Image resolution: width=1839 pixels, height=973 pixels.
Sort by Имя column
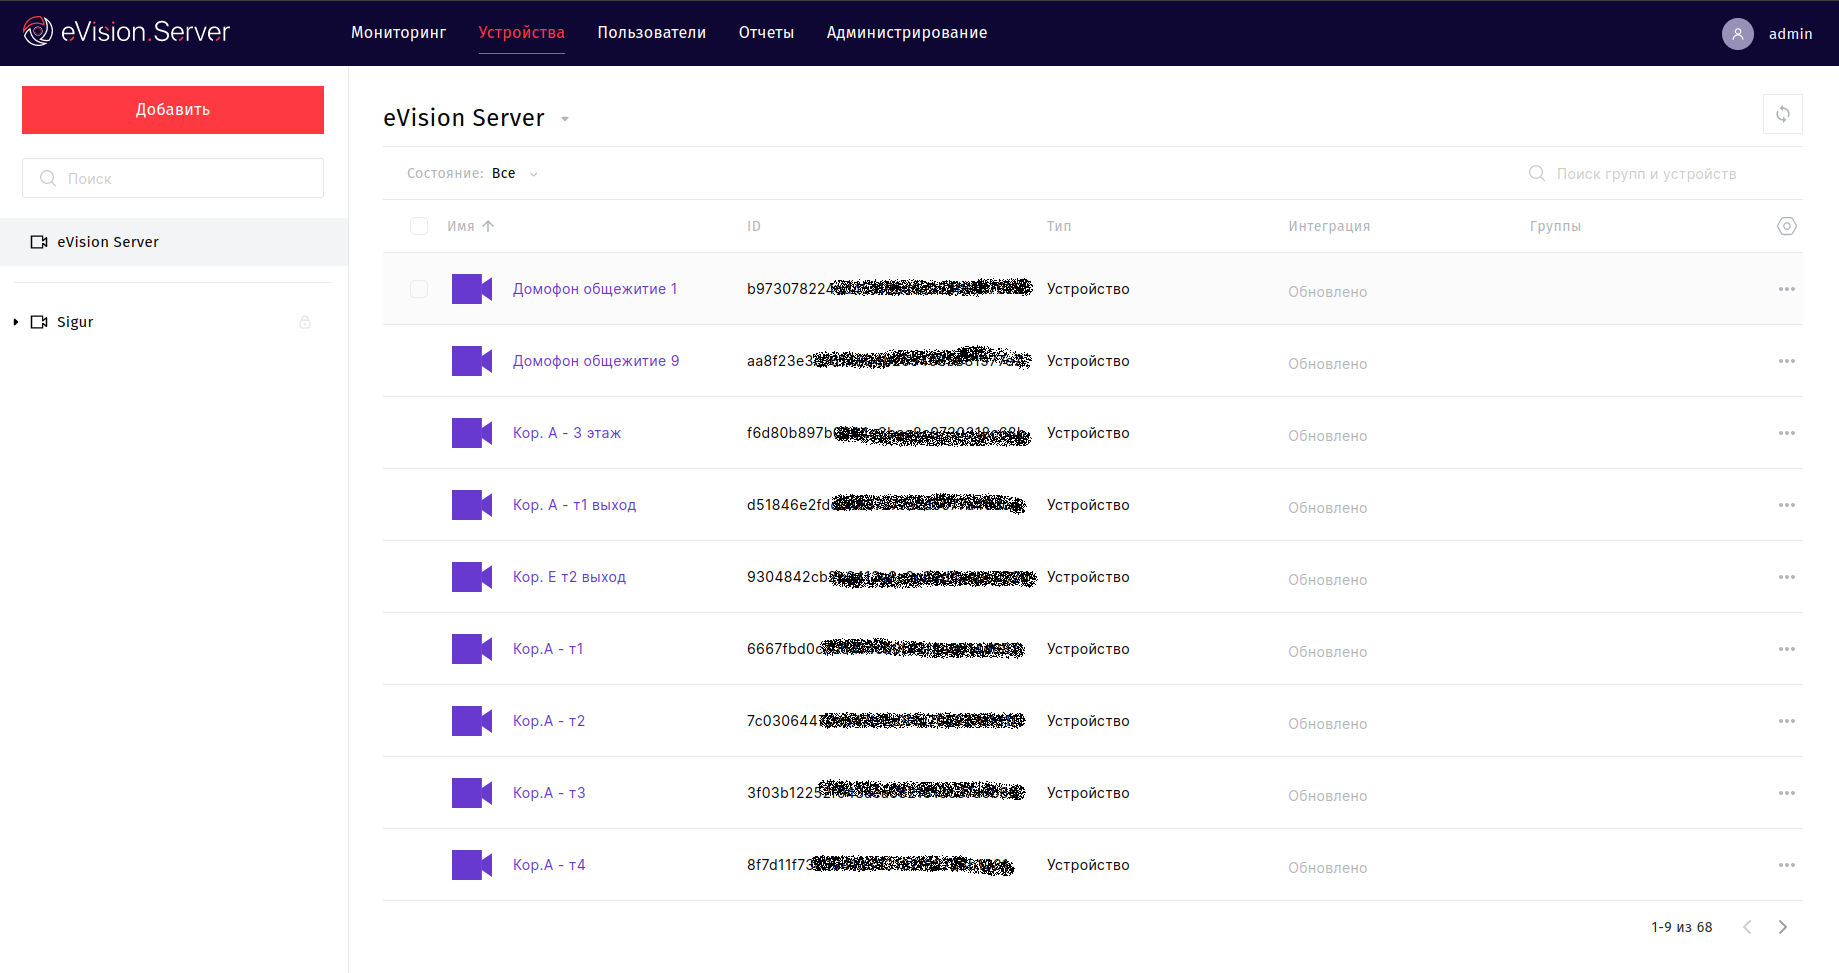[x=470, y=226]
